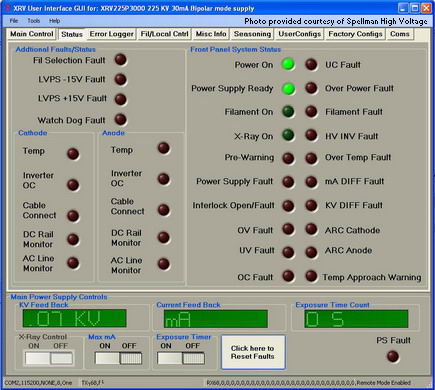435x390 pixels.
Task: Switch Exposure Timer to ON
Action: (169, 358)
